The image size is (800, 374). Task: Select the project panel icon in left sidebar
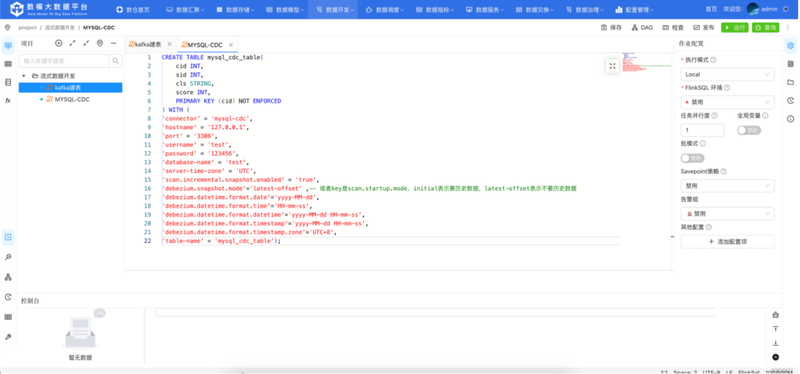point(8,45)
